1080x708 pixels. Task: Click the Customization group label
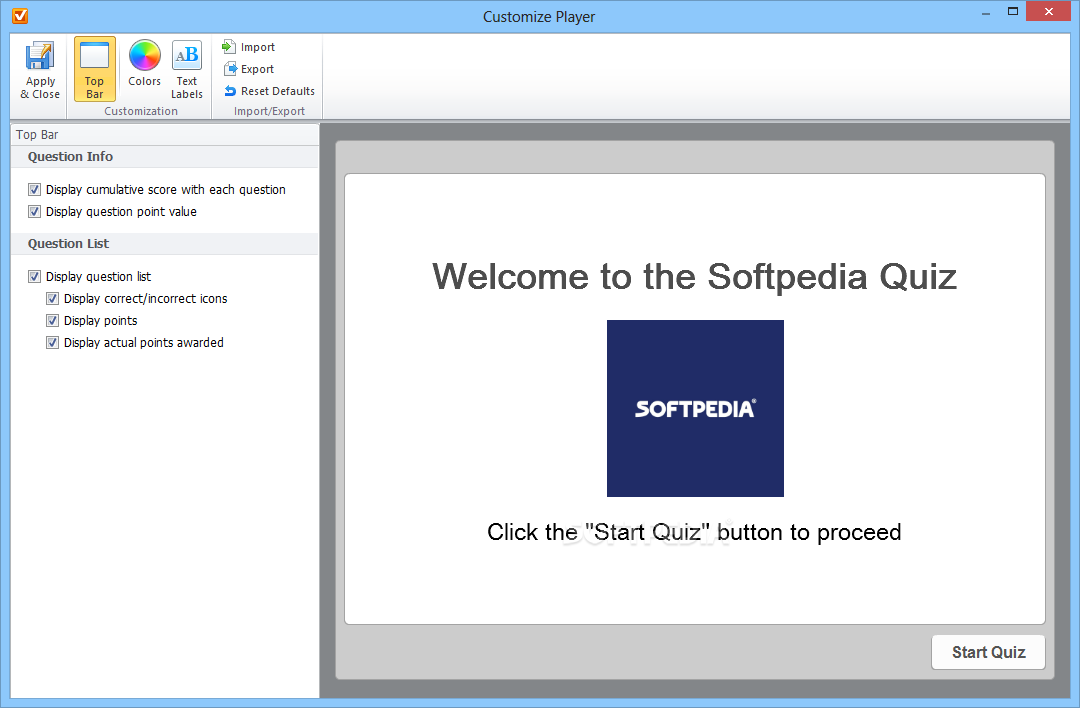coord(141,111)
